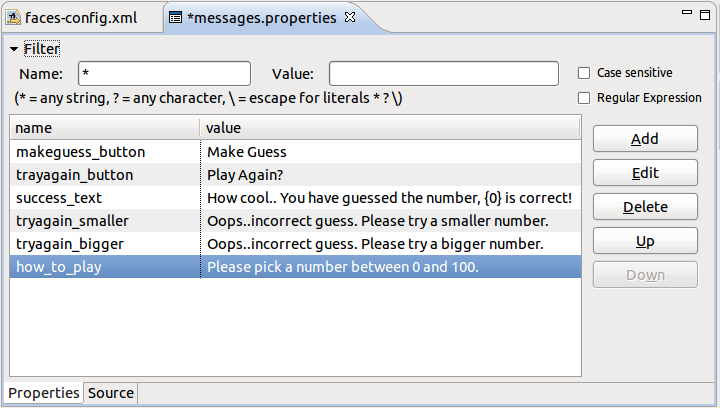Switch to the faces-config.xml tab
720x408 pixels.
pos(80,18)
